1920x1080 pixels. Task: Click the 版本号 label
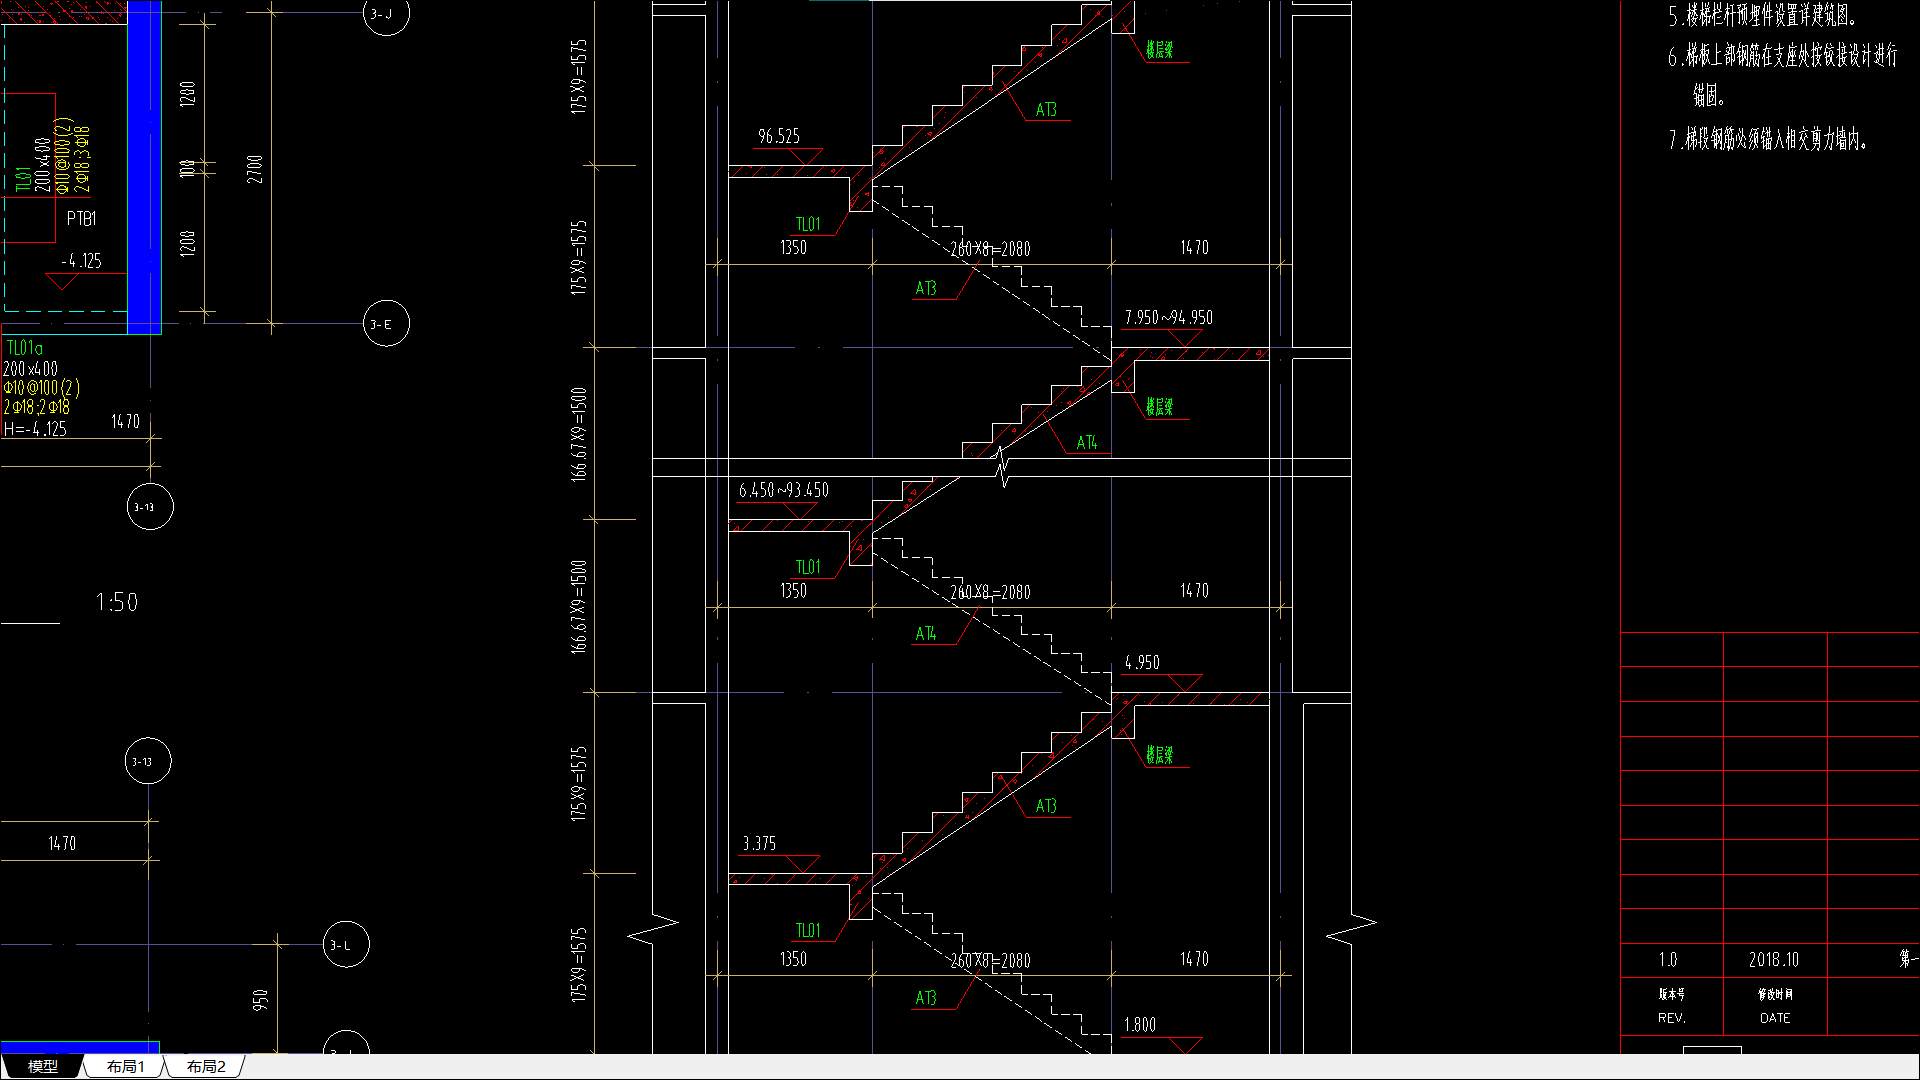(1671, 994)
